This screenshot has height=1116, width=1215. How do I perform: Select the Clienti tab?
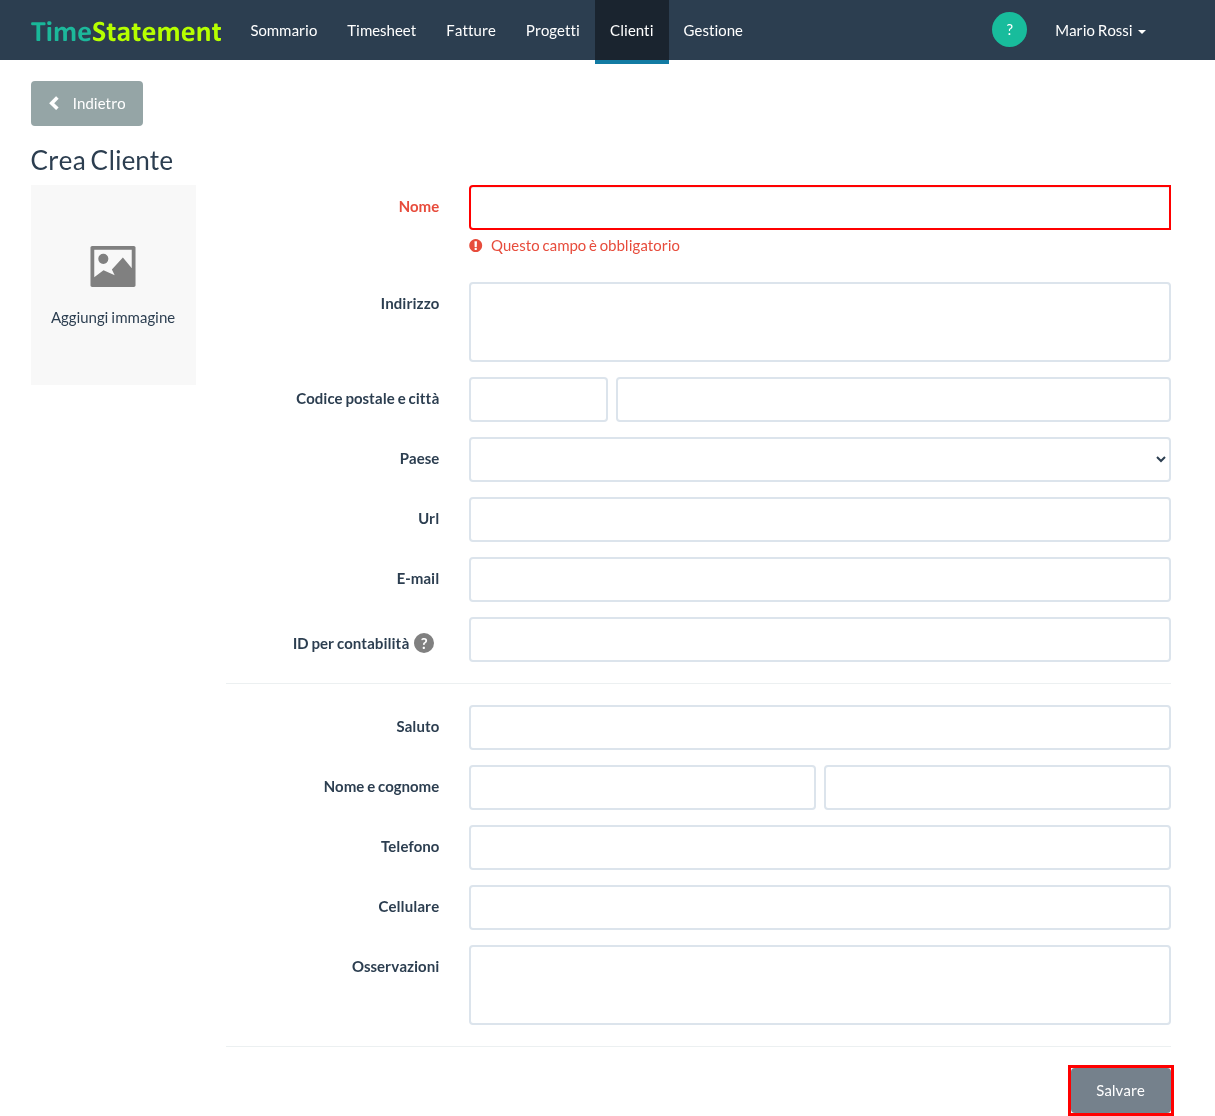[632, 31]
